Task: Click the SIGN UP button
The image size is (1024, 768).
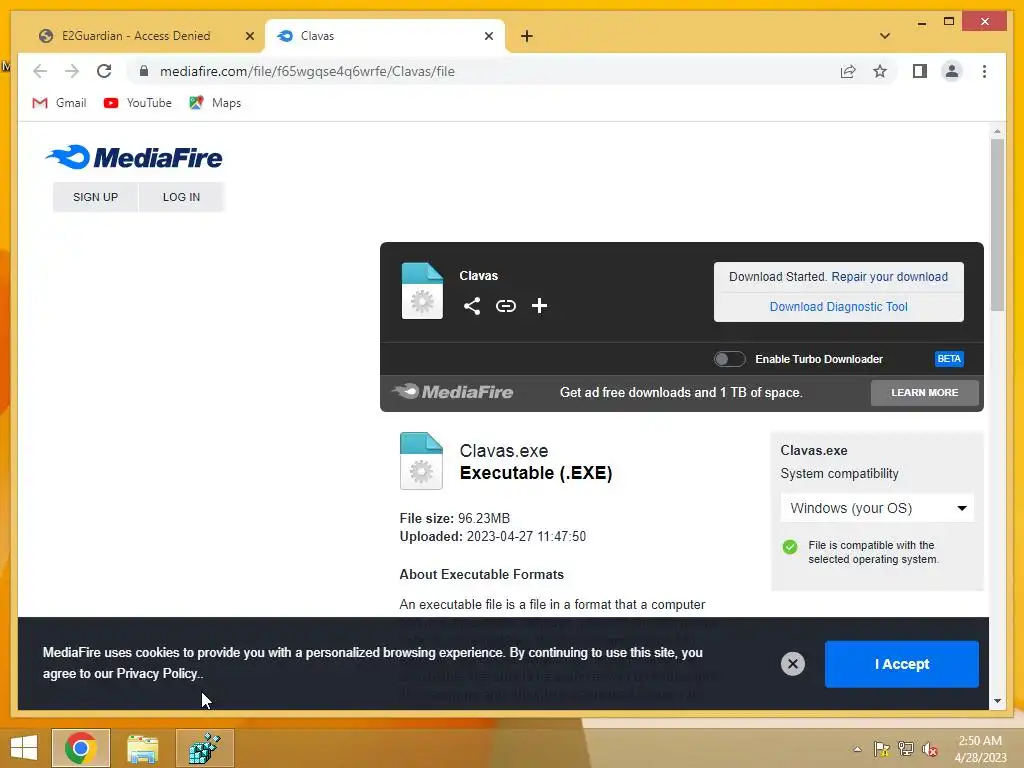Action: pyautogui.click(x=95, y=197)
